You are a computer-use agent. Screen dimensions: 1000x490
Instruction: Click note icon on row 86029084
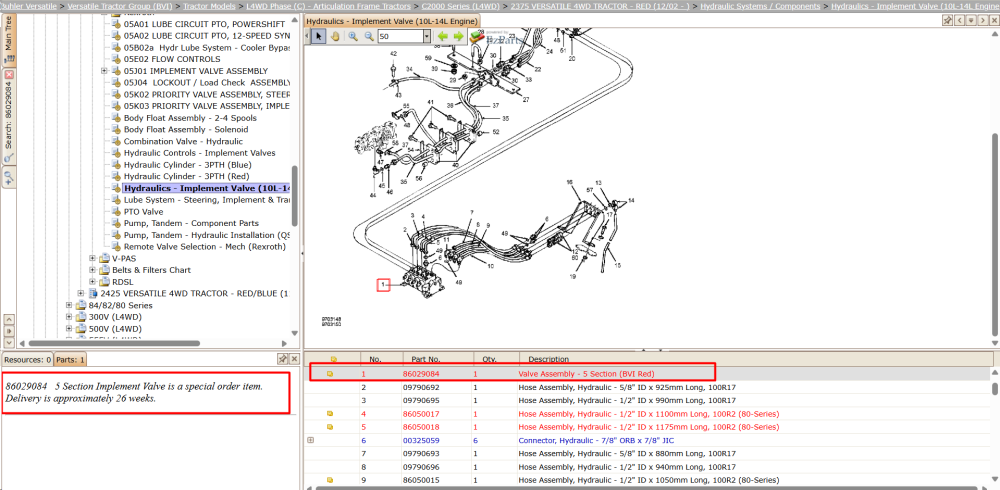(330, 374)
